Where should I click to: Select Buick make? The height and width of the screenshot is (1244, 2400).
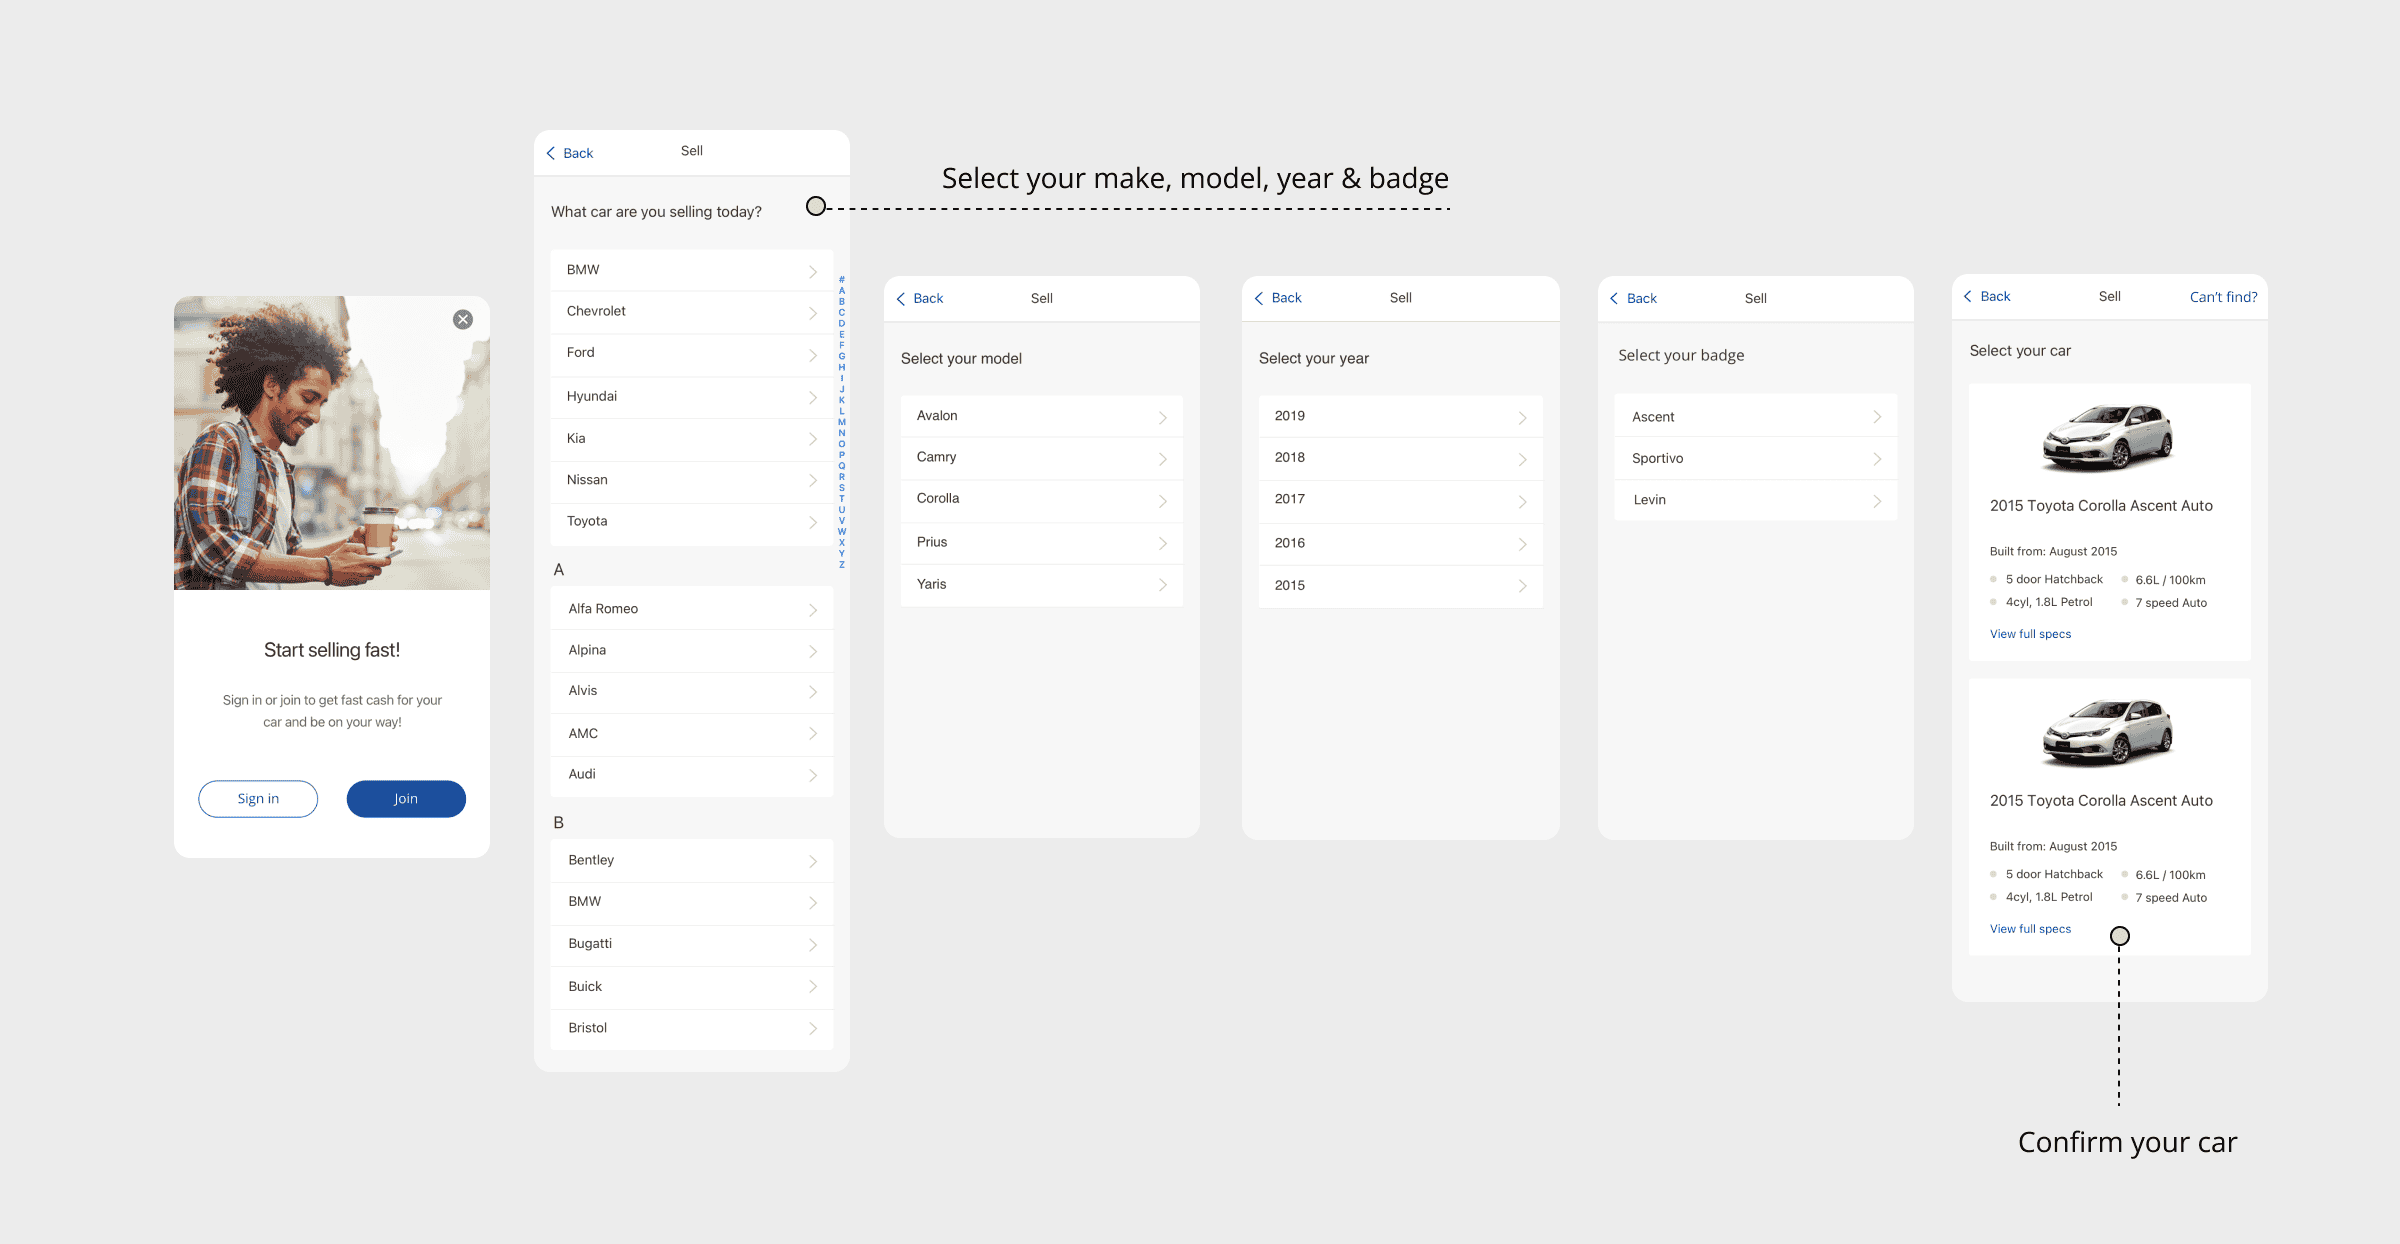pyautogui.click(x=692, y=987)
